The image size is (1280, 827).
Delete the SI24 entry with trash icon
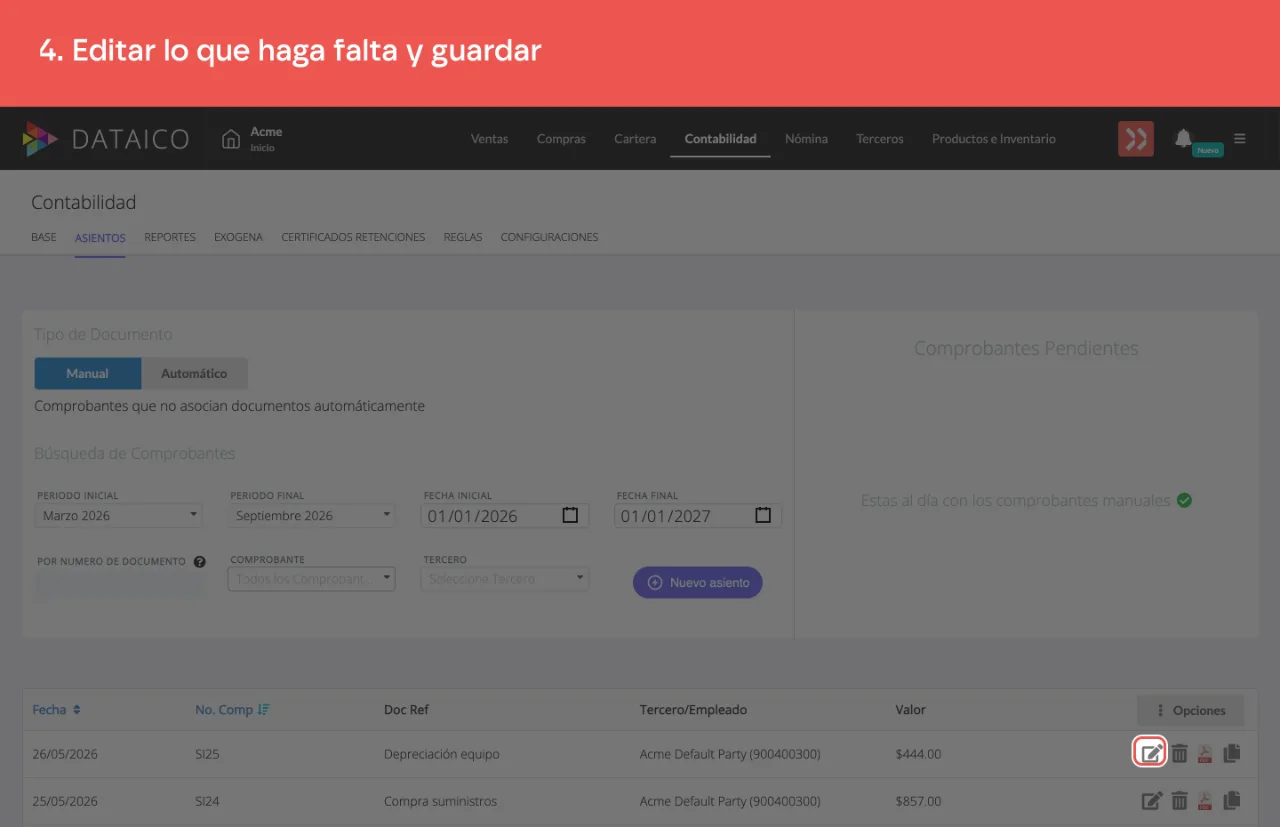point(1180,800)
